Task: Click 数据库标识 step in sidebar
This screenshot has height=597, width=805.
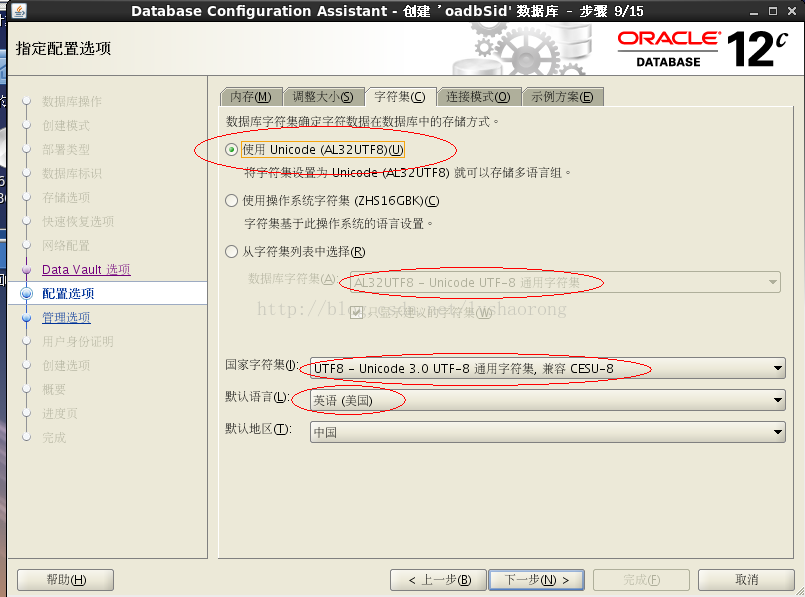Action: click(72, 174)
